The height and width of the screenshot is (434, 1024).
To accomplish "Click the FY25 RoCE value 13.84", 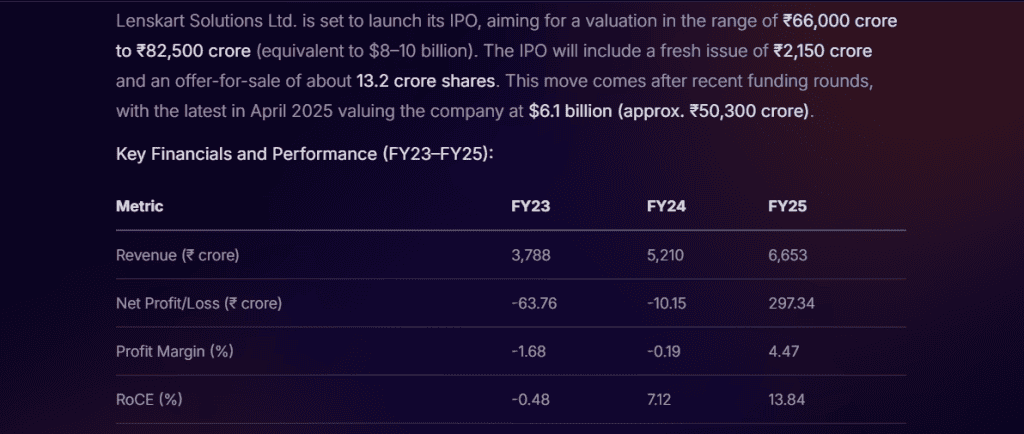I will pyautogui.click(x=787, y=399).
